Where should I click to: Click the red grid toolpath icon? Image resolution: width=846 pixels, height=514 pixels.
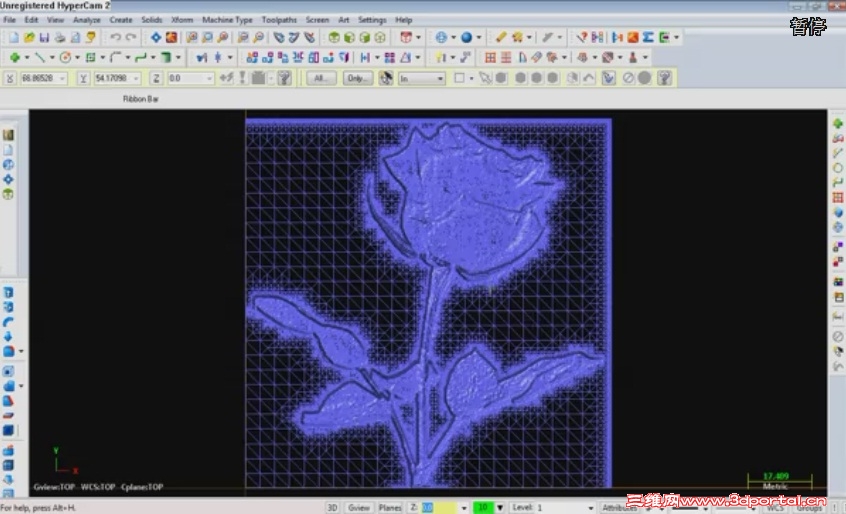click(490, 57)
